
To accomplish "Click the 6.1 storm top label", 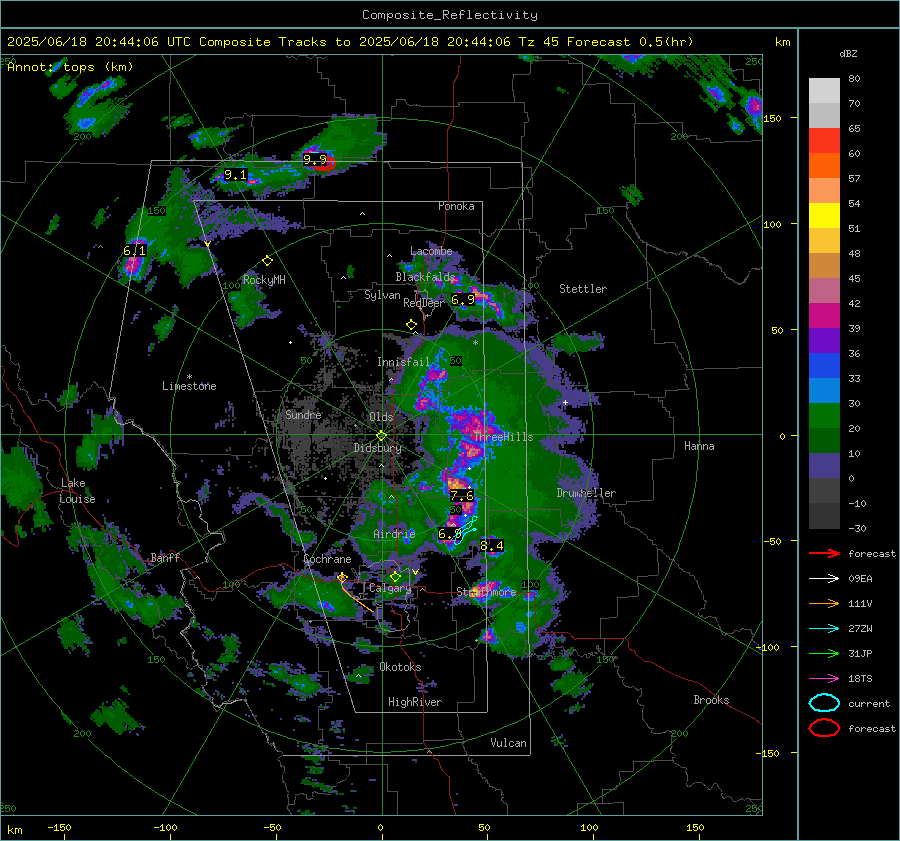I will point(134,250).
